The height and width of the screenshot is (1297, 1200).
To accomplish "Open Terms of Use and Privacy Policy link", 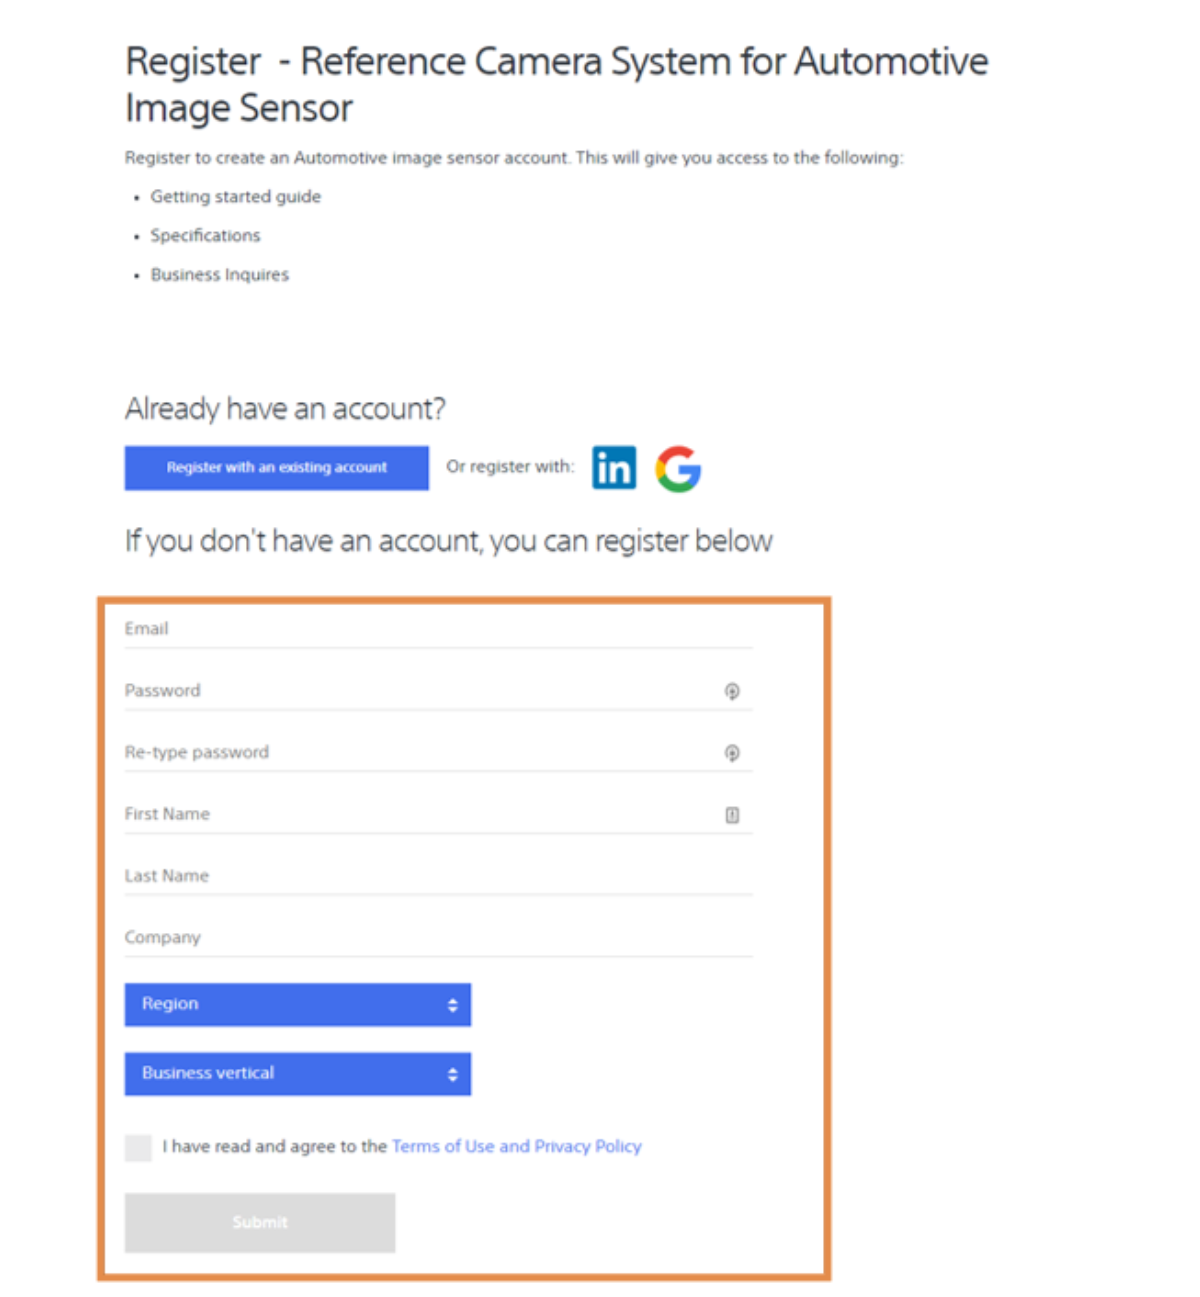I will (517, 1146).
